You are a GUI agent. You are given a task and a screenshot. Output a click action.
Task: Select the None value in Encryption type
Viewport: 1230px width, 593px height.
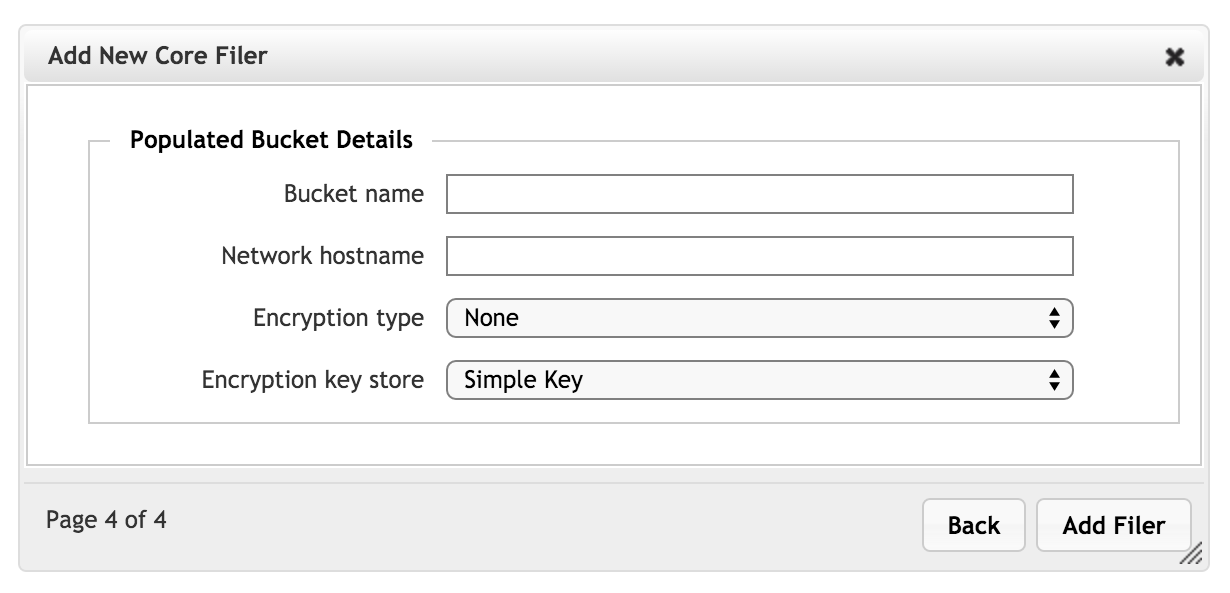coord(491,319)
